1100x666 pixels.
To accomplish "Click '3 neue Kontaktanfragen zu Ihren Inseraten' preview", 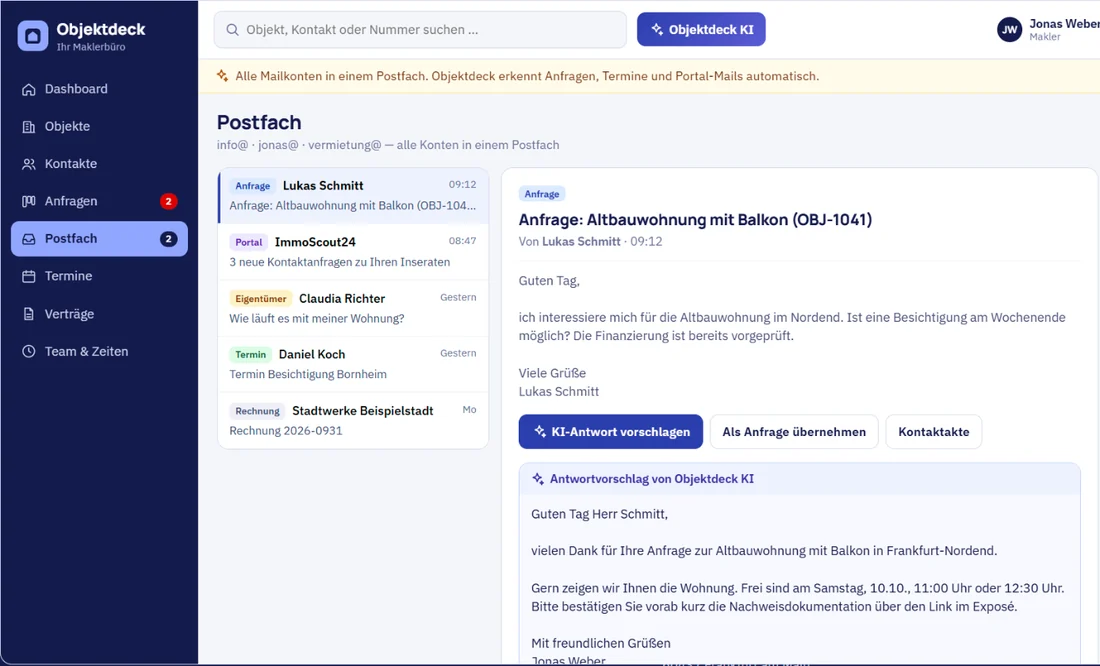I will coord(340,262).
